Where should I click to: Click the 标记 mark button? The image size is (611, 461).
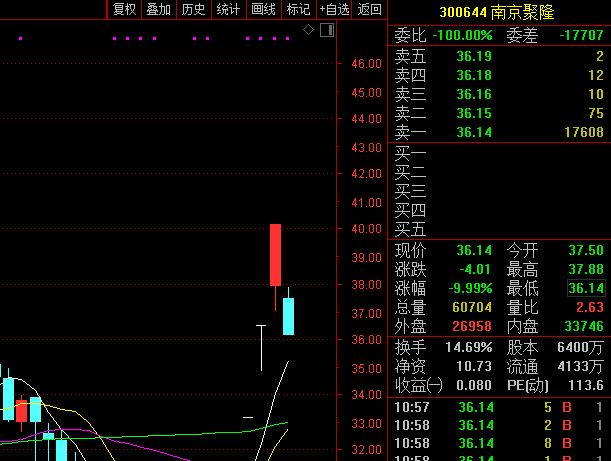click(298, 9)
